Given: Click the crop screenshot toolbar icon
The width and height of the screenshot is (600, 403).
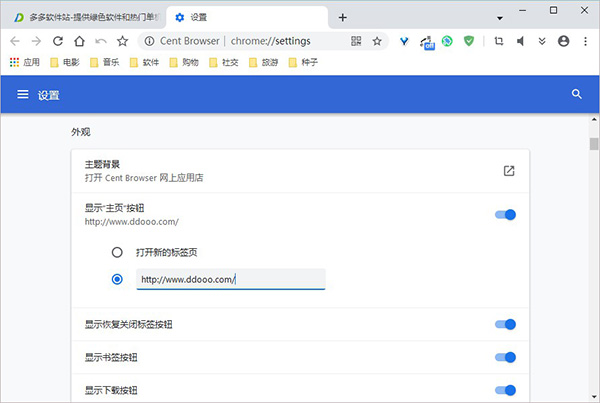Looking at the screenshot, I should pos(499,41).
